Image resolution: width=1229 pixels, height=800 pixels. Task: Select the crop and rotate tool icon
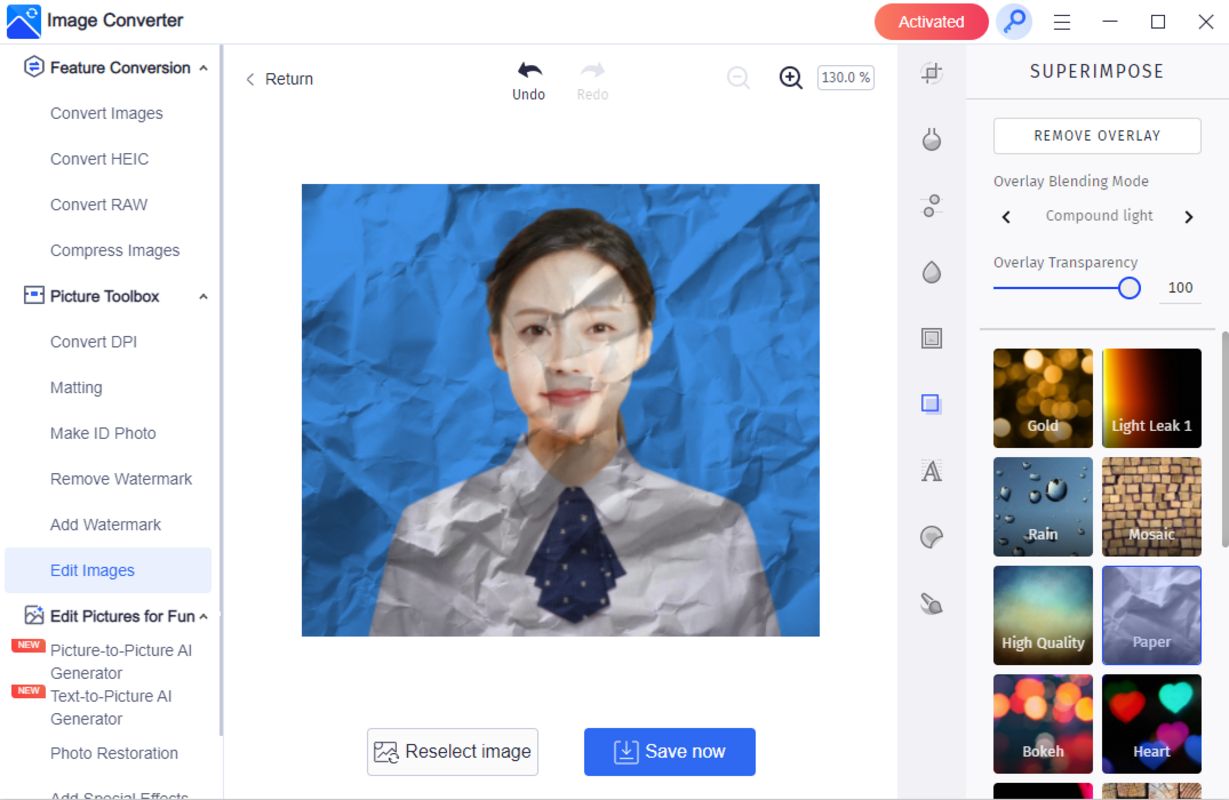pos(932,73)
